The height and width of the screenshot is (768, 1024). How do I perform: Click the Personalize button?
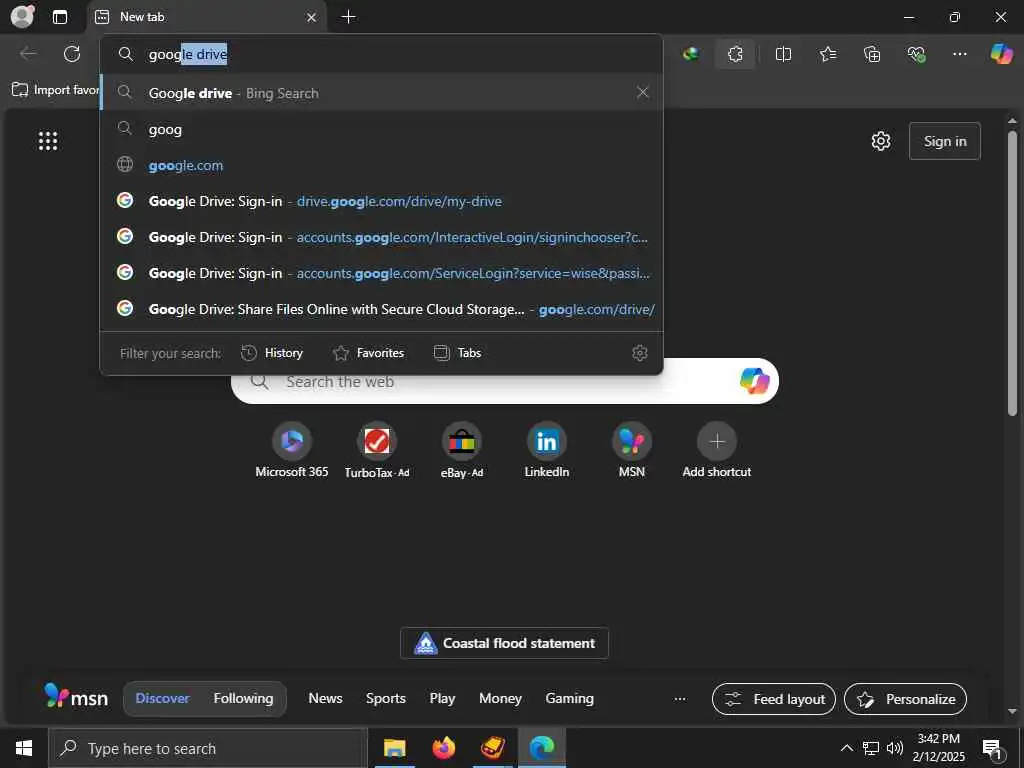click(905, 699)
